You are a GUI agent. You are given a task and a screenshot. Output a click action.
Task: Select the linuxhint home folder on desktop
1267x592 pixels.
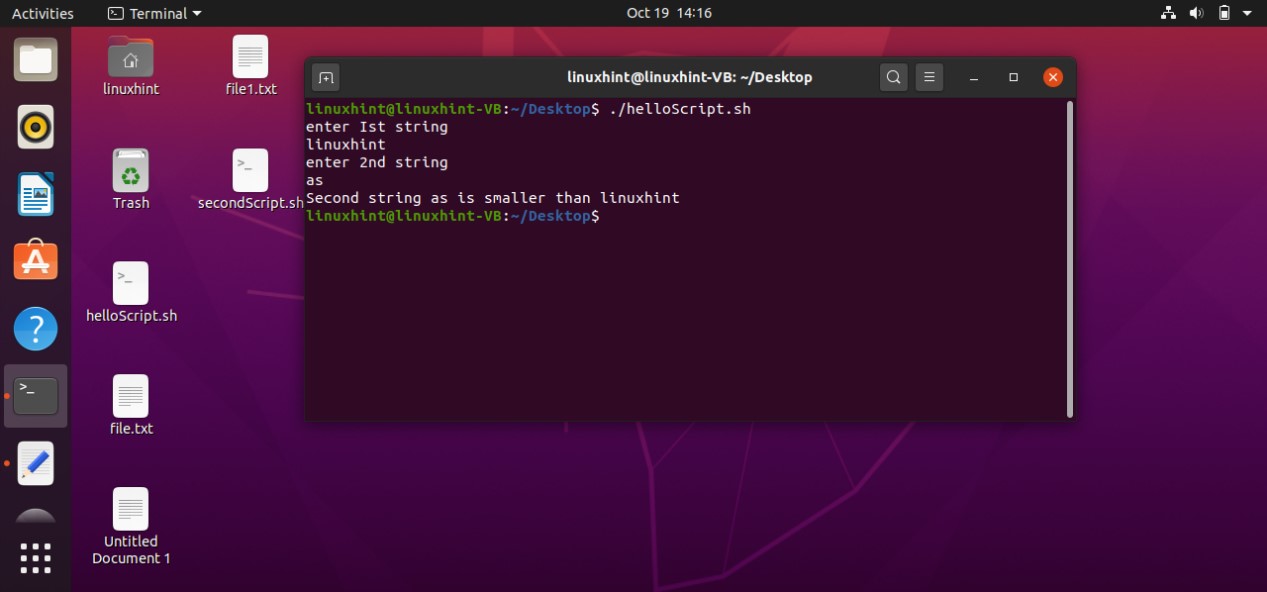pos(131,66)
